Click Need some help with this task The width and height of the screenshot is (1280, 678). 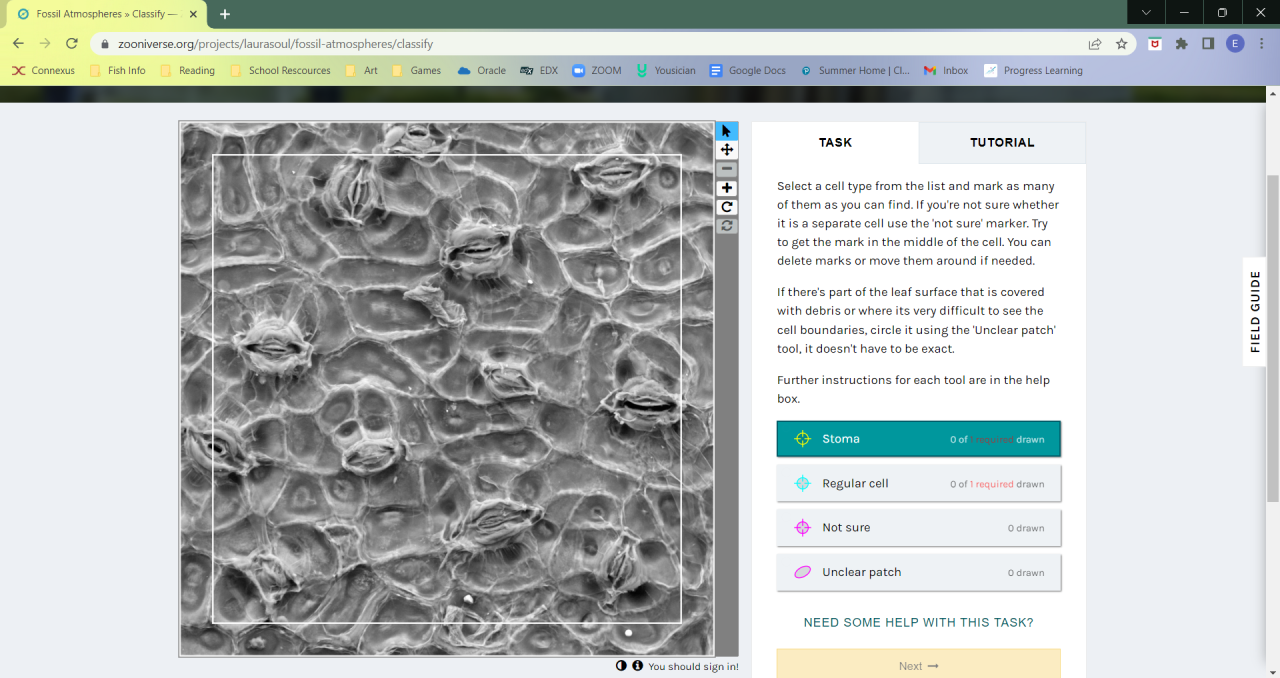point(918,622)
